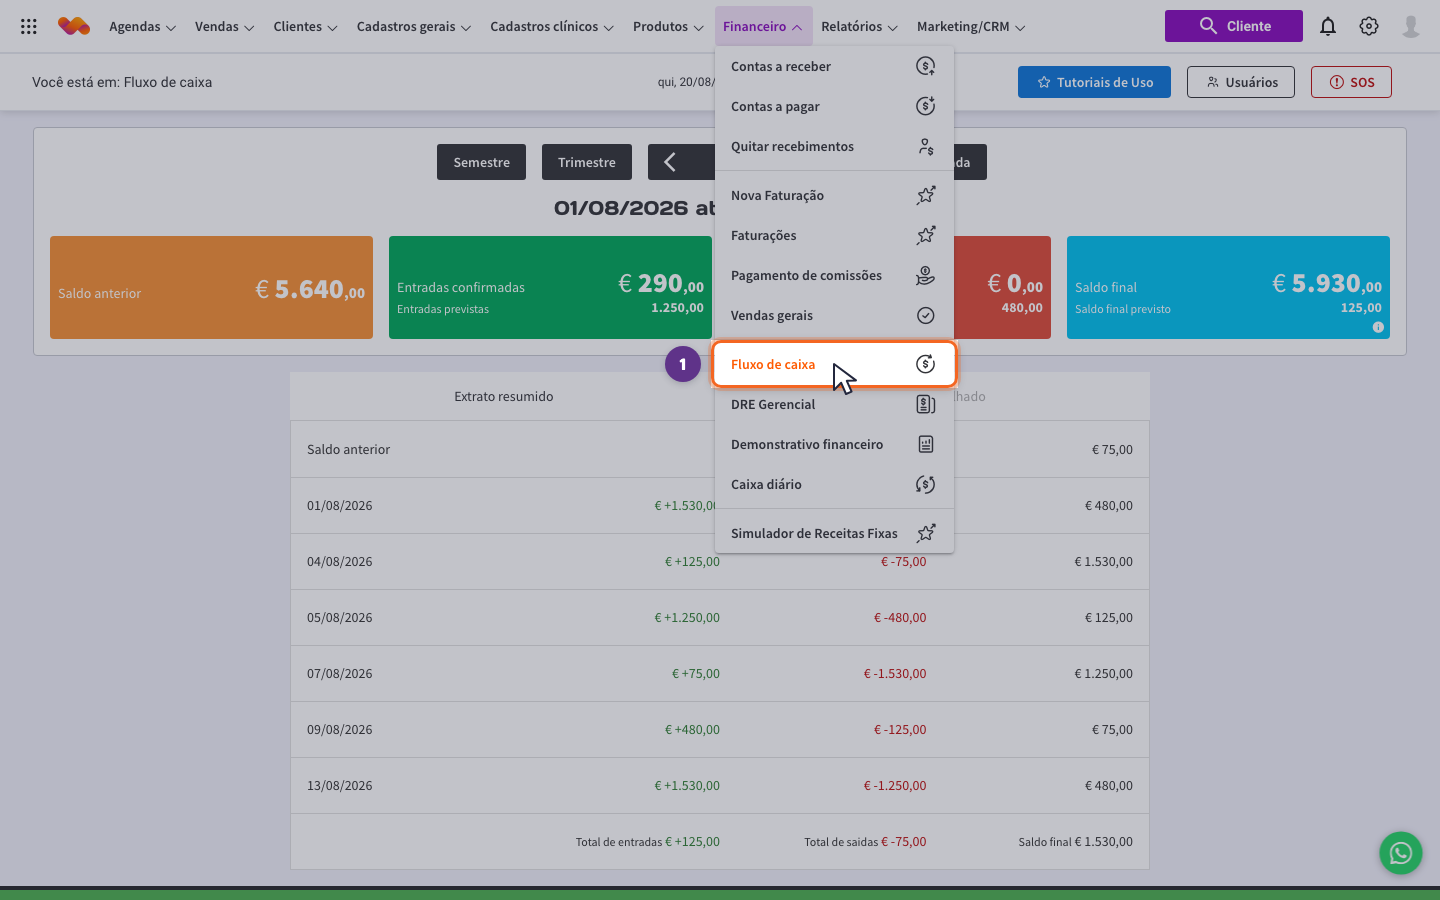Go to previous period arrow
The width and height of the screenshot is (1440, 900).
670,162
